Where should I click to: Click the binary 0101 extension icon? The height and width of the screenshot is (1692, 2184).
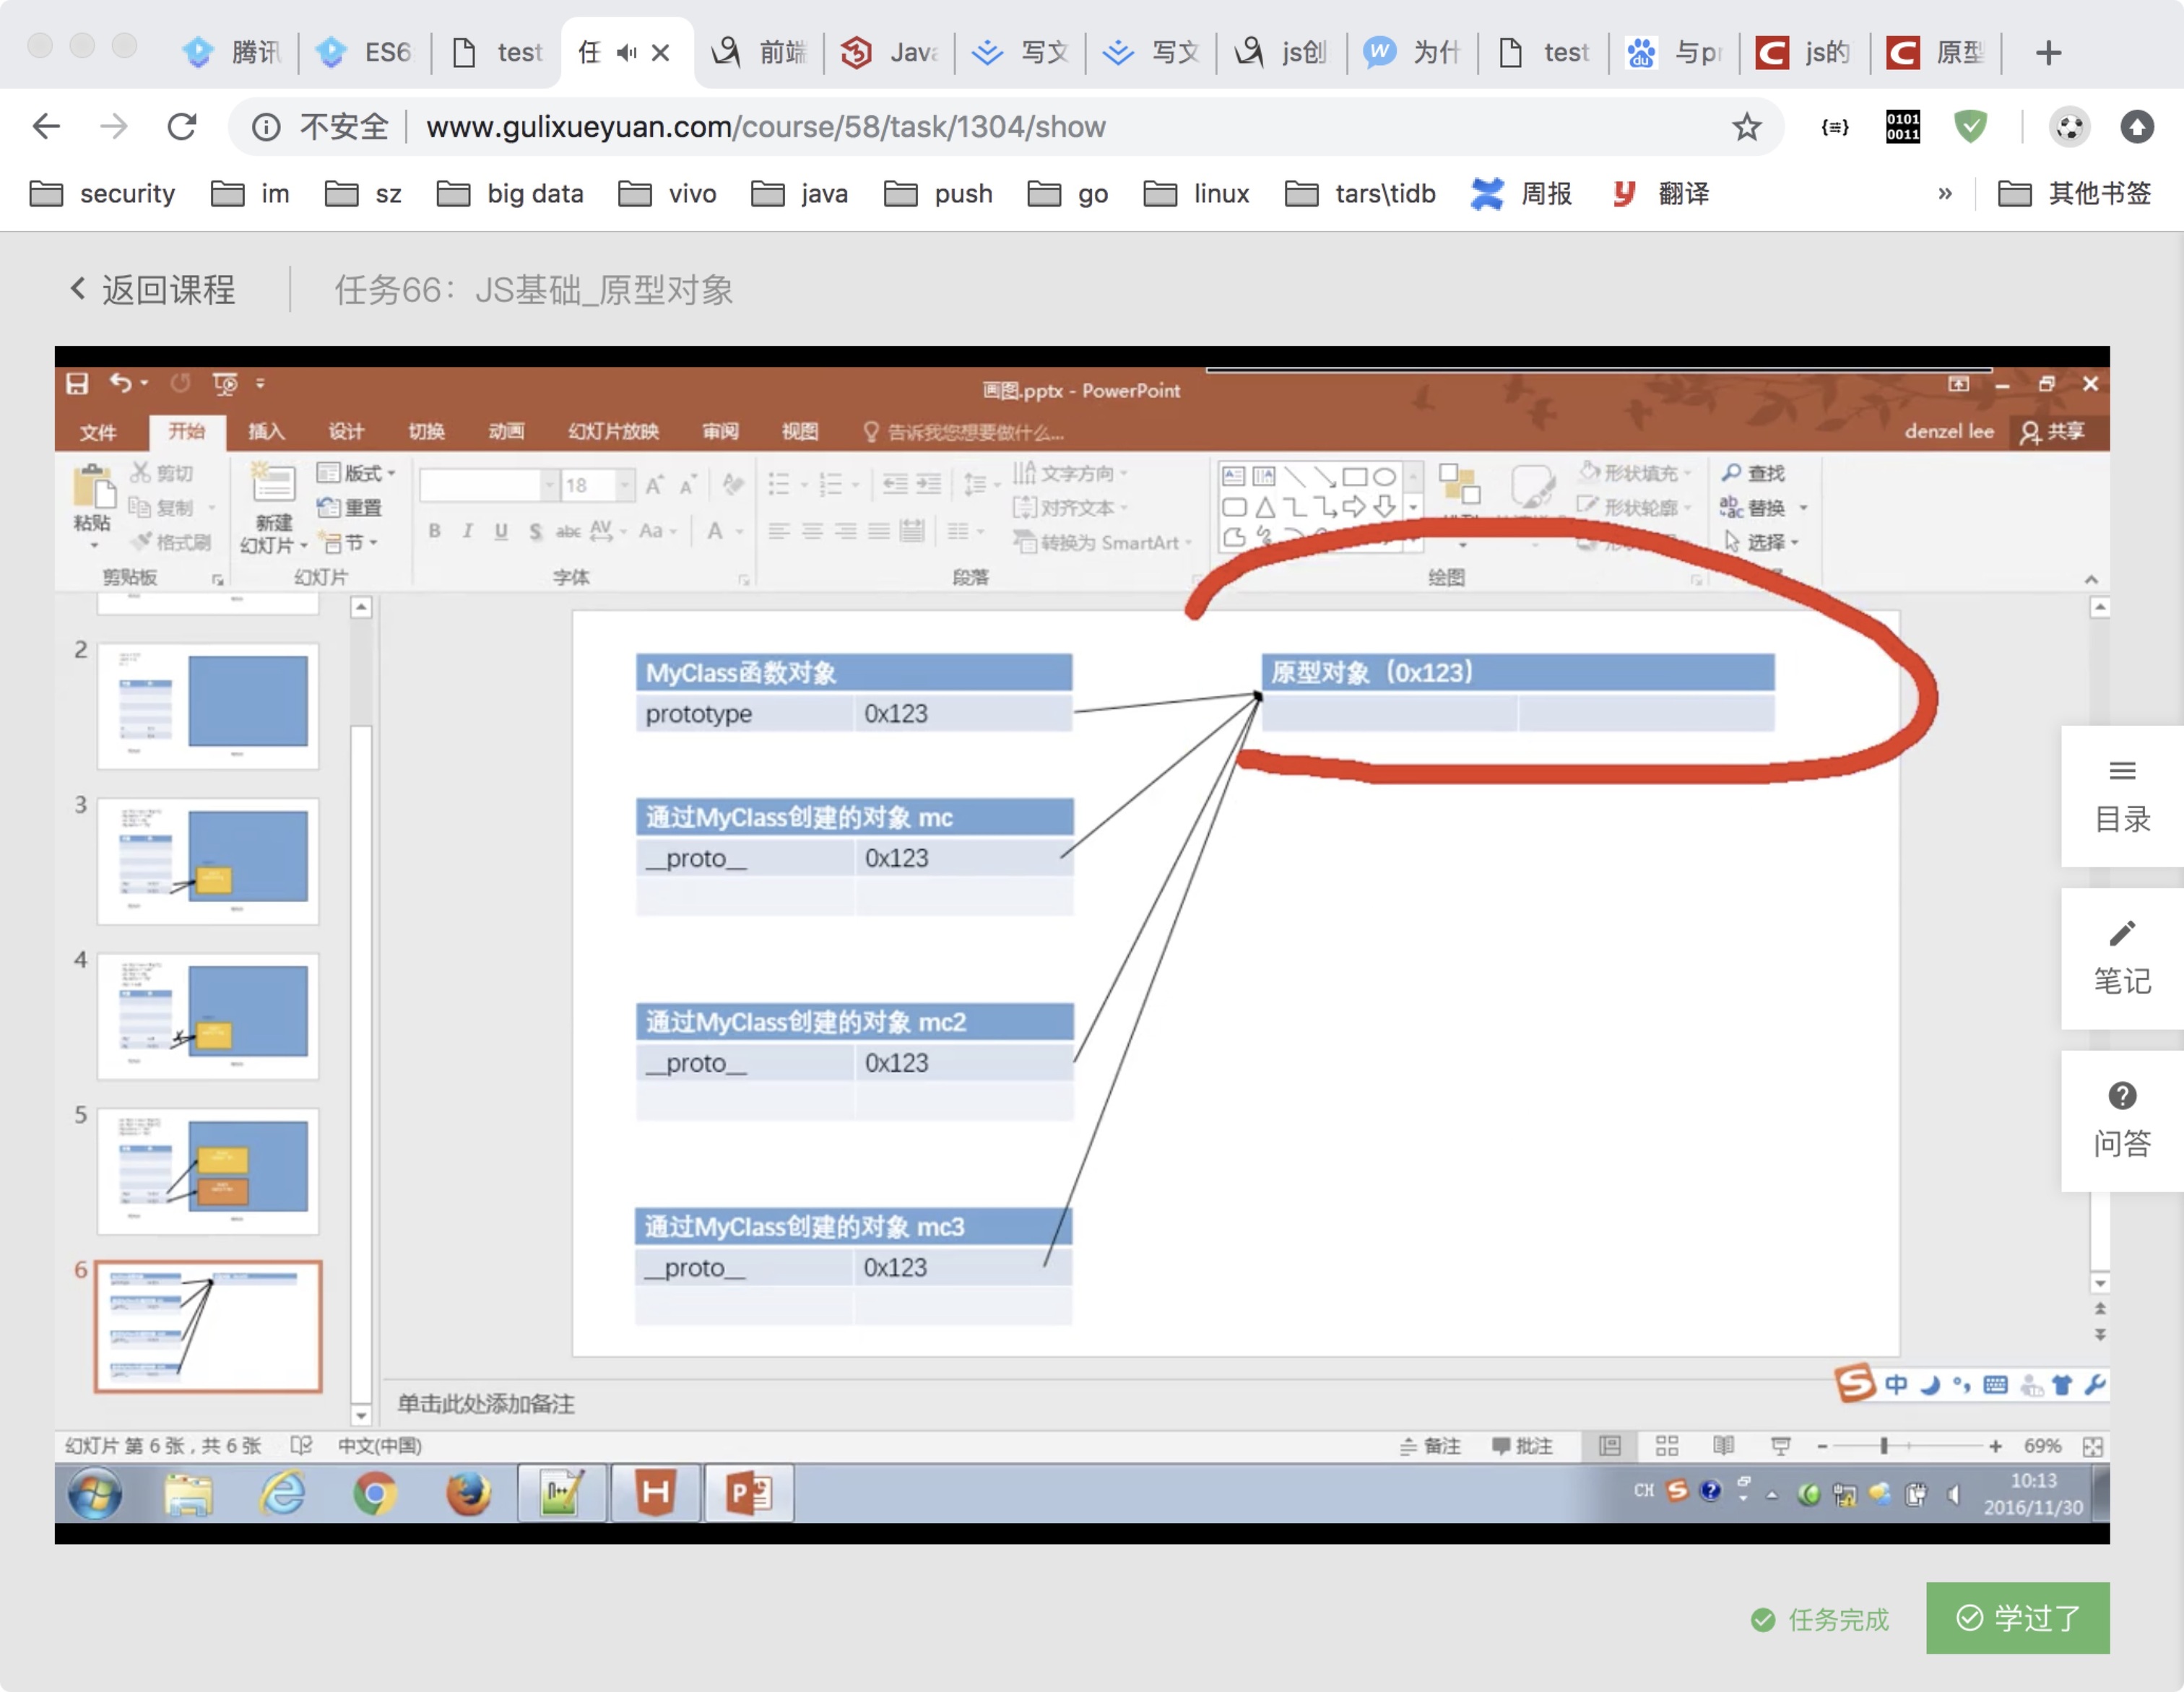point(1902,127)
